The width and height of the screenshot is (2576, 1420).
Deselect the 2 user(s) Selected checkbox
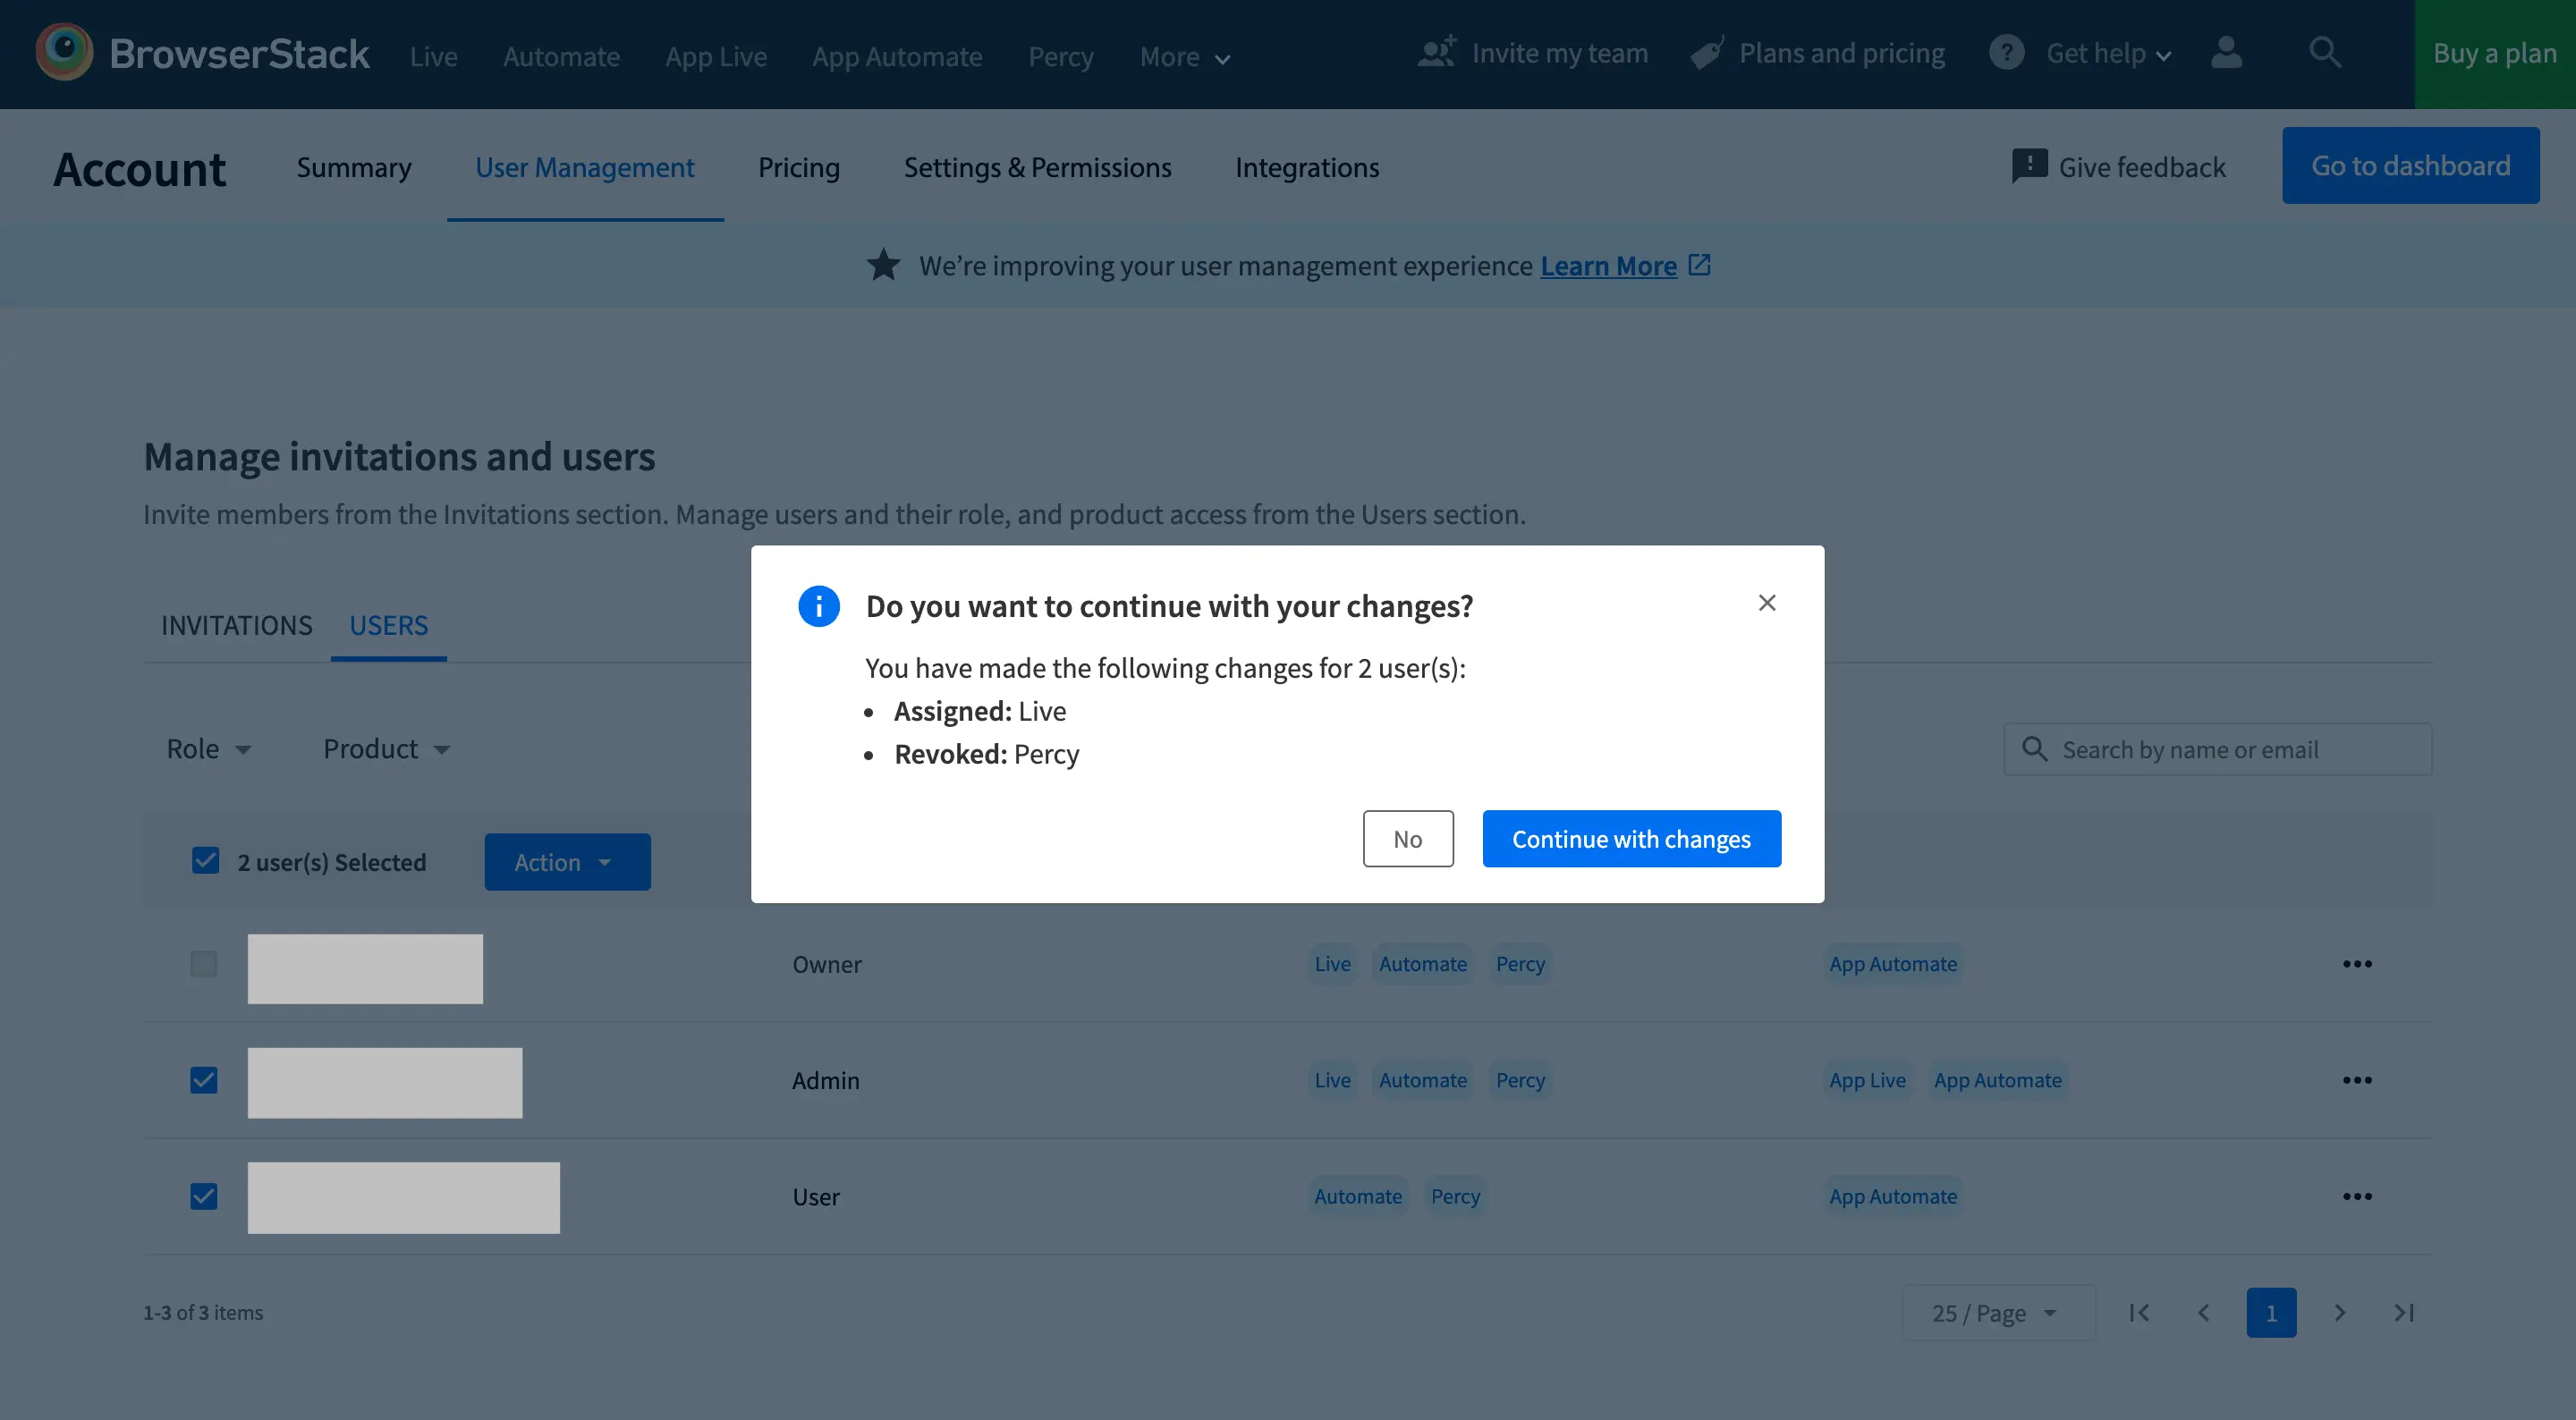(205, 859)
